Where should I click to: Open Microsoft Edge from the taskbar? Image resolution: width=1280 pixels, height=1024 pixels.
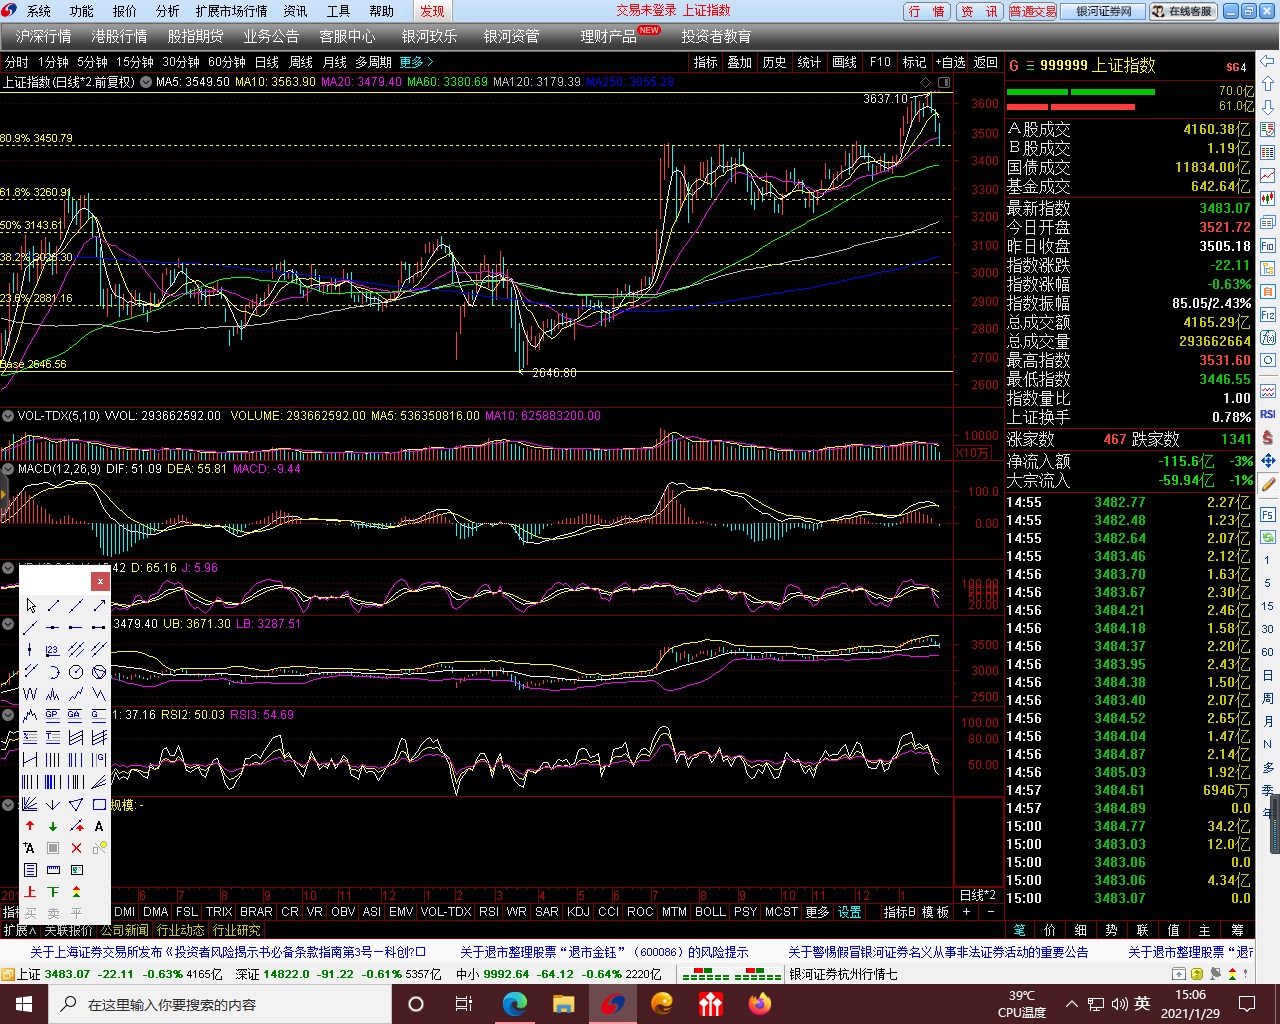click(x=515, y=1004)
